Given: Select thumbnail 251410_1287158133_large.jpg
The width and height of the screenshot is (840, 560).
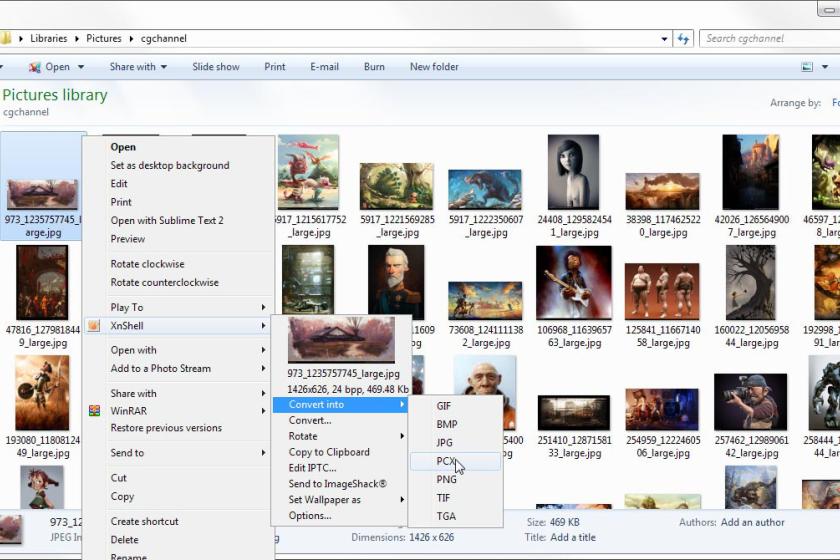Looking at the screenshot, I should click(574, 413).
